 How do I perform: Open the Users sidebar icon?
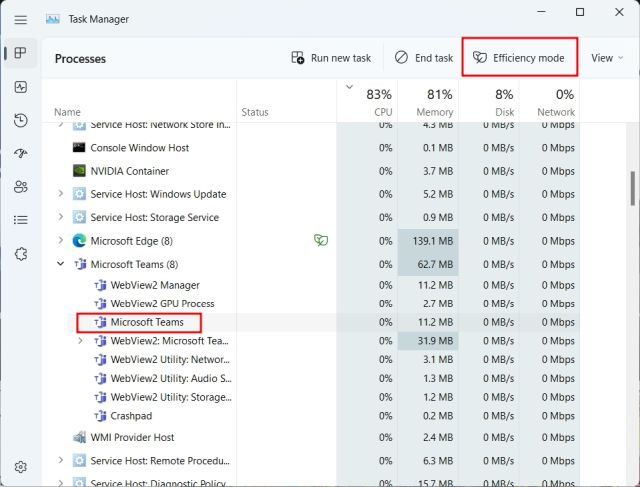20,187
